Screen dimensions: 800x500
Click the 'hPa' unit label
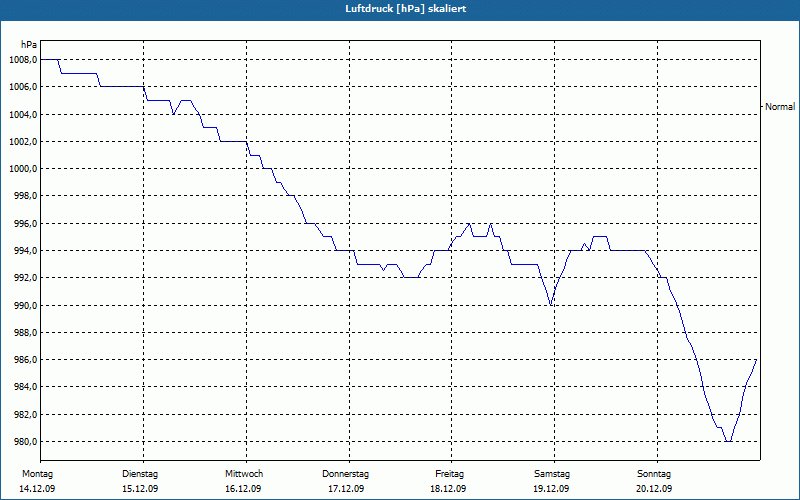29,45
